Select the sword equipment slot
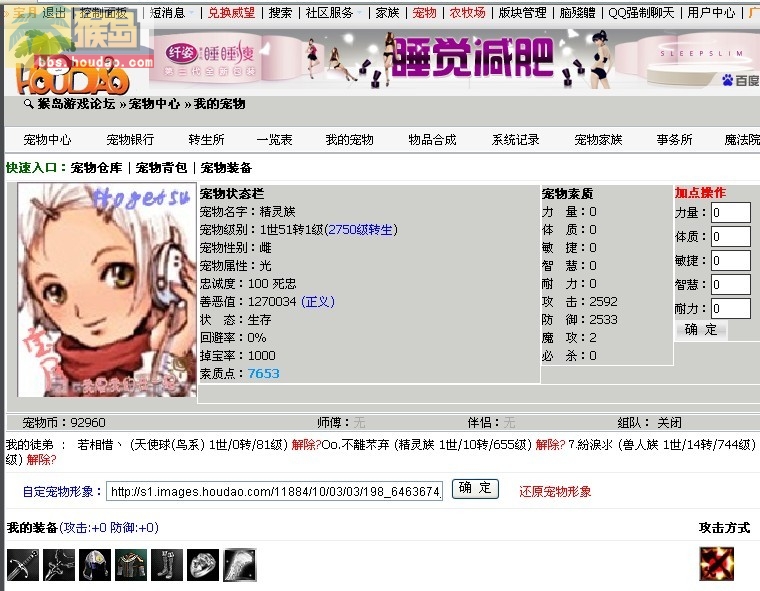760x591 pixels. pos(23,565)
